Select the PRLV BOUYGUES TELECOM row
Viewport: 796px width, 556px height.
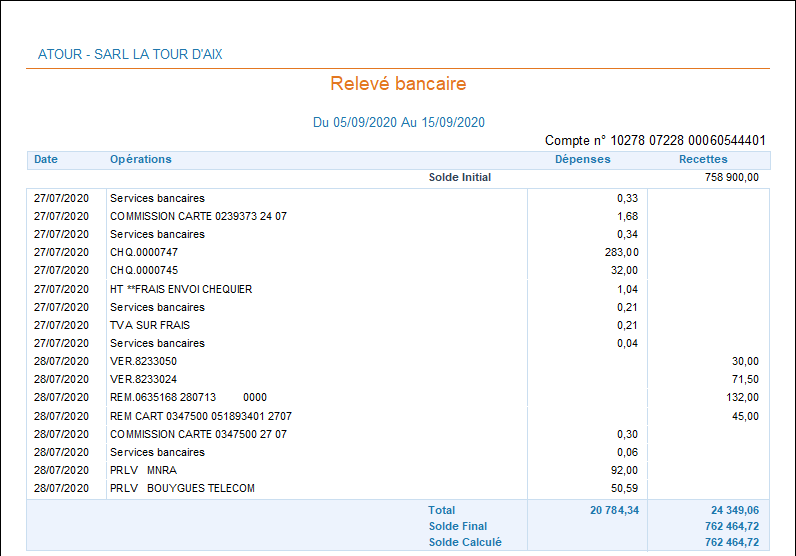click(x=182, y=488)
